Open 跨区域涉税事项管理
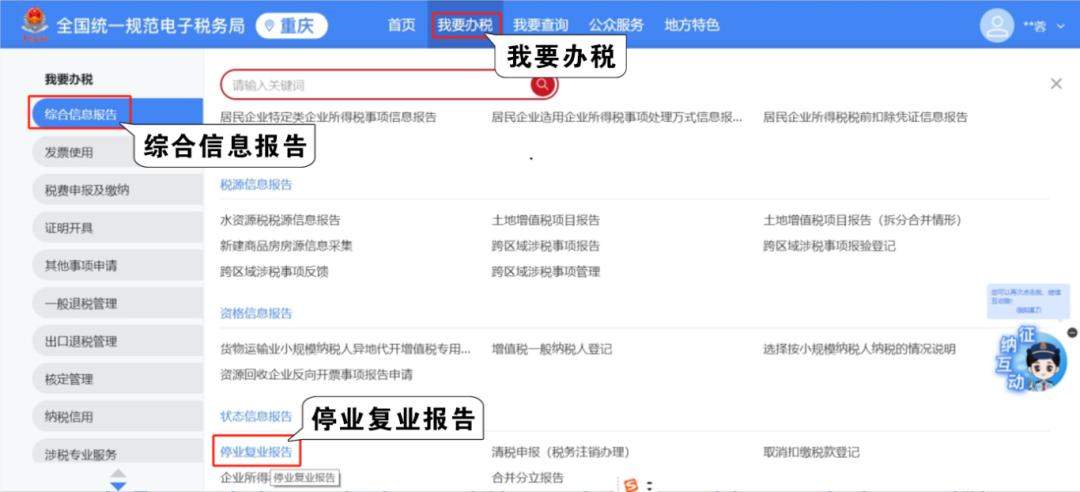 546,271
